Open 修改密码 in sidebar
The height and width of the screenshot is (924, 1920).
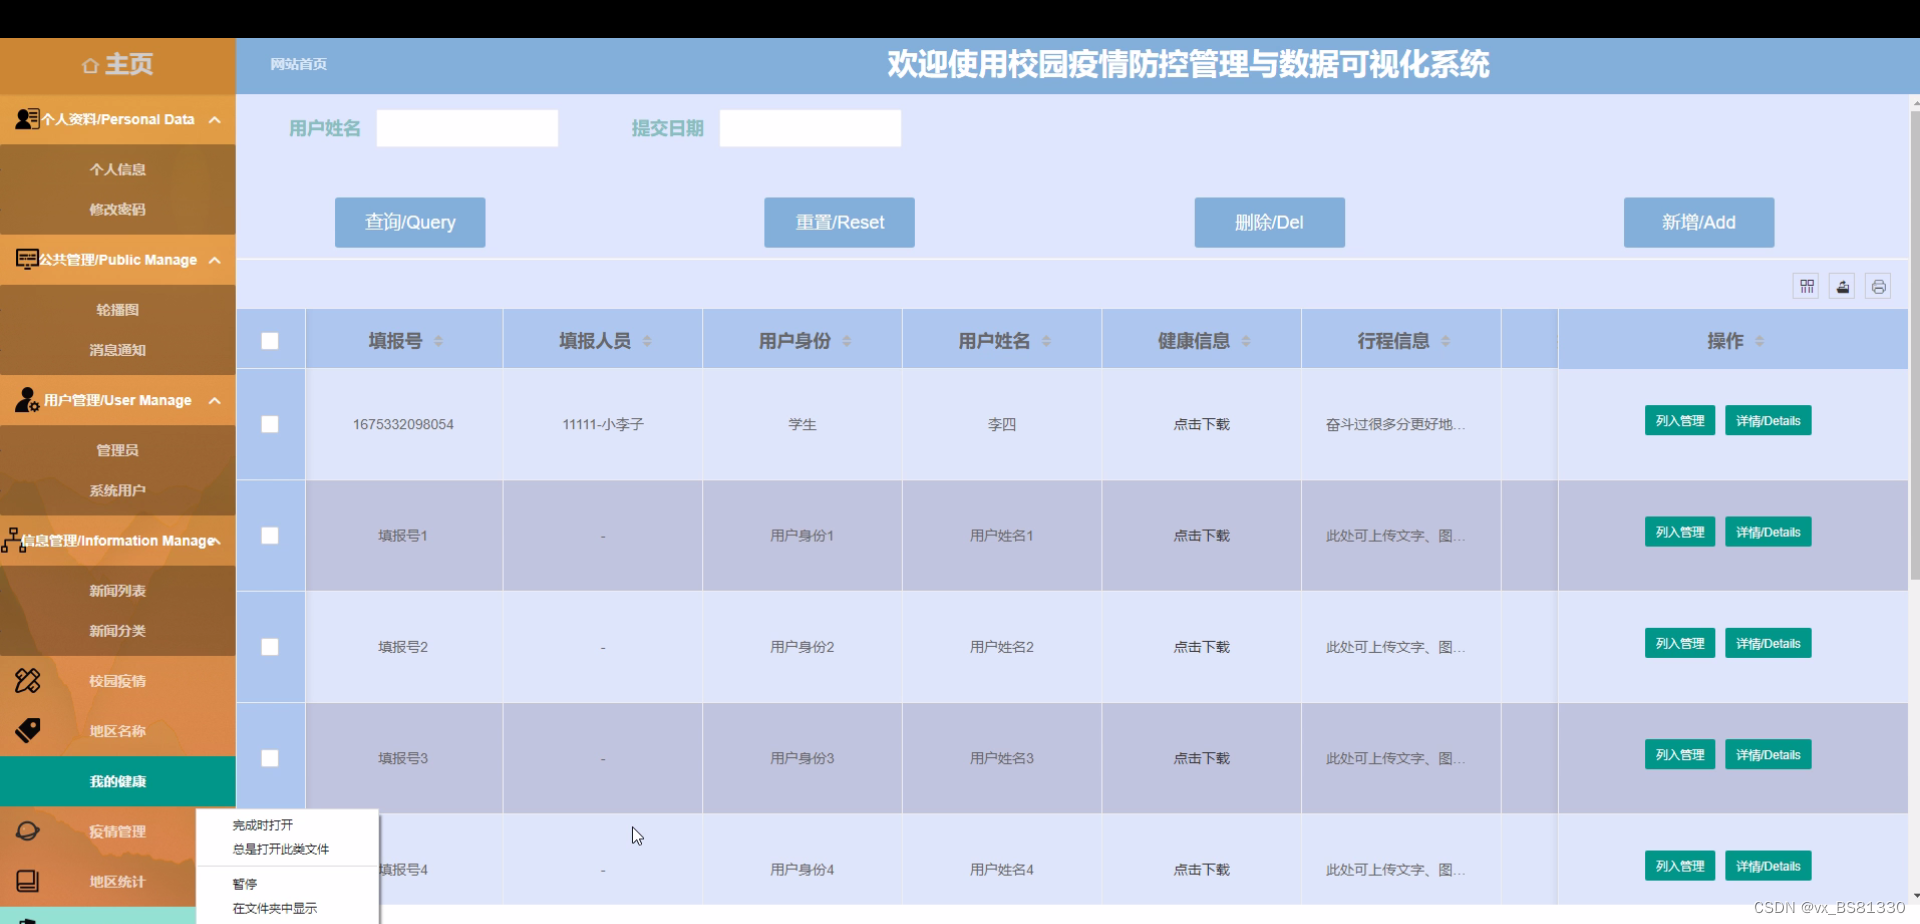118,209
